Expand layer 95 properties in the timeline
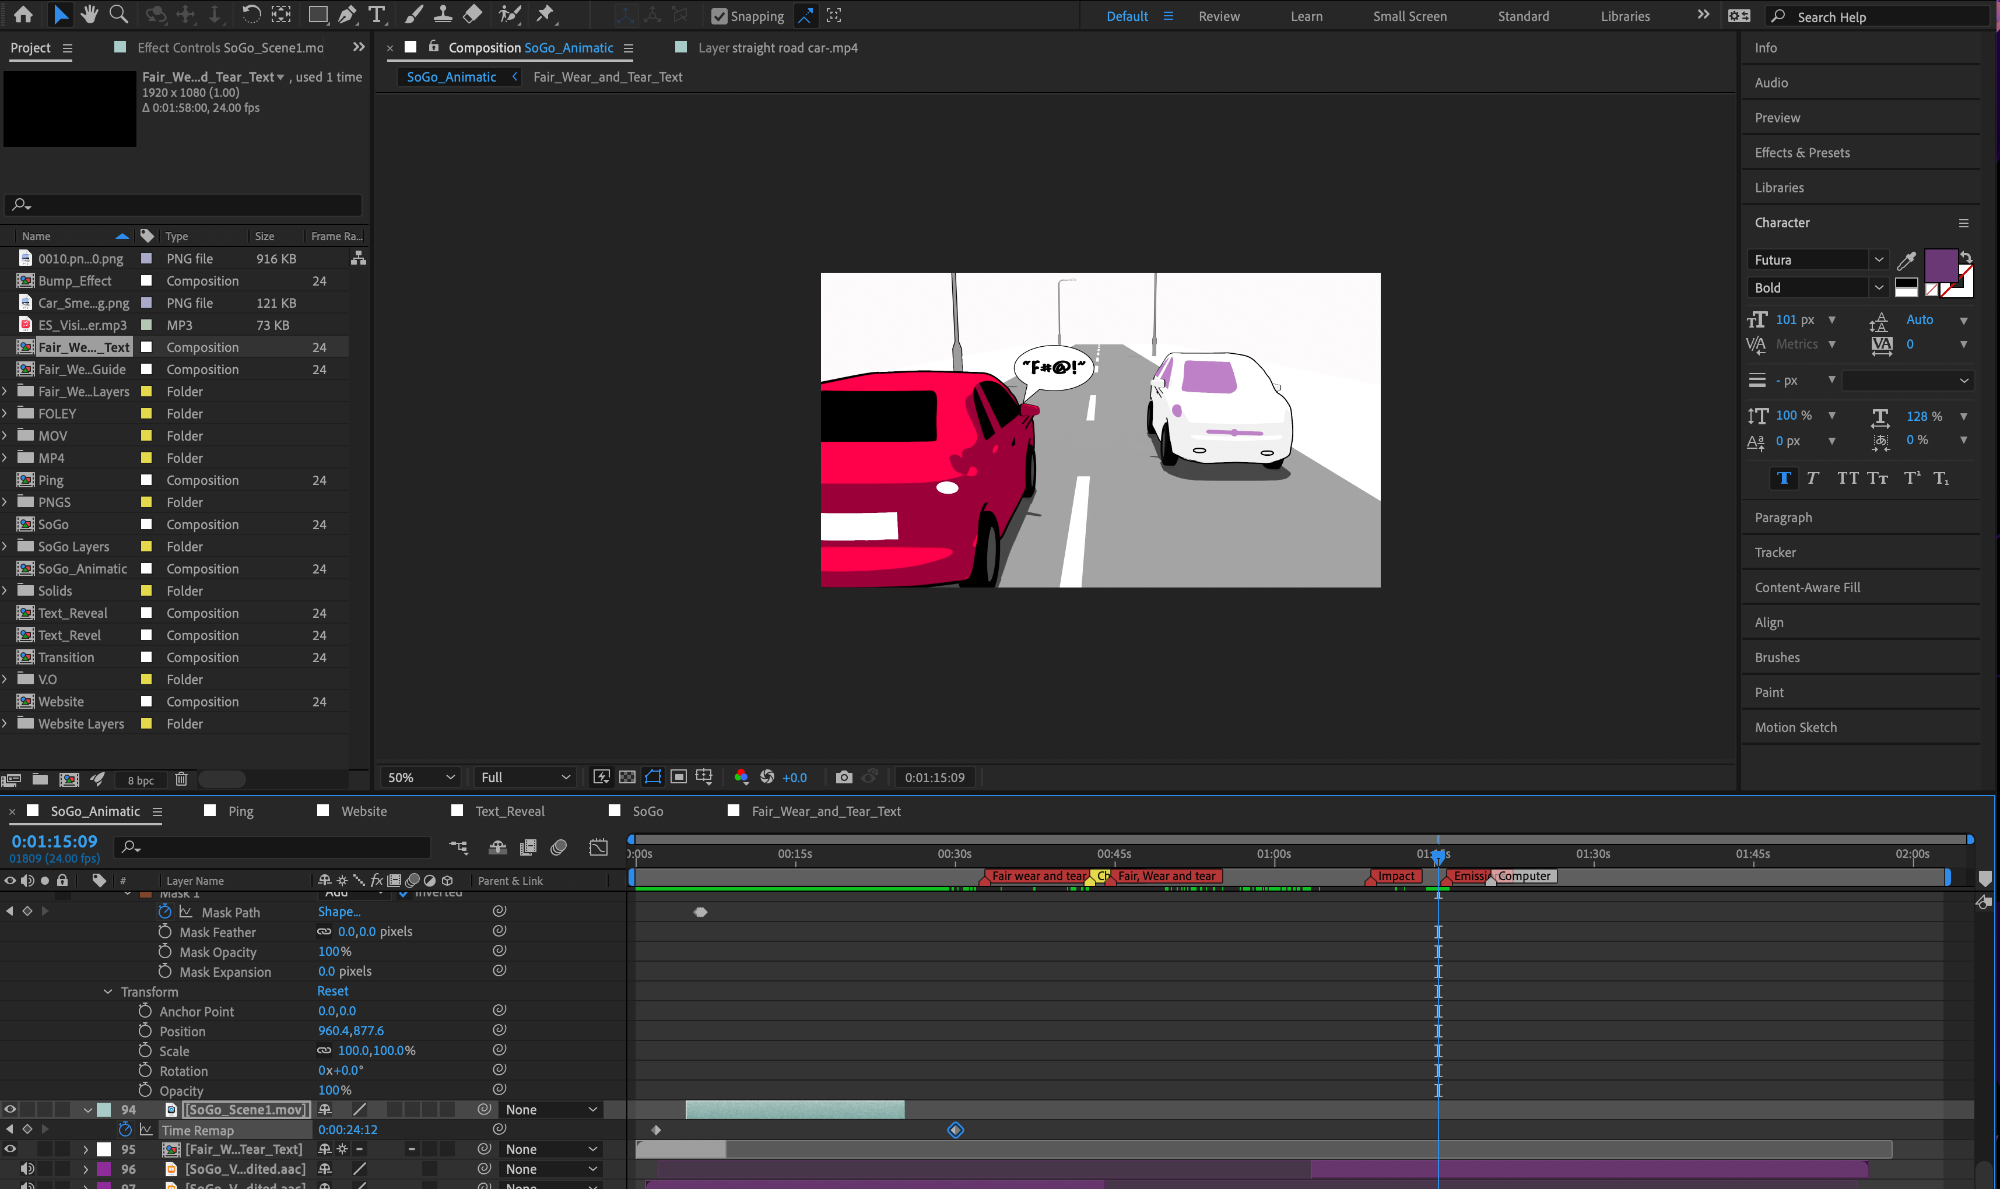This screenshot has height=1189, width=2000. pyautogui.click(x=86, y=1149)
